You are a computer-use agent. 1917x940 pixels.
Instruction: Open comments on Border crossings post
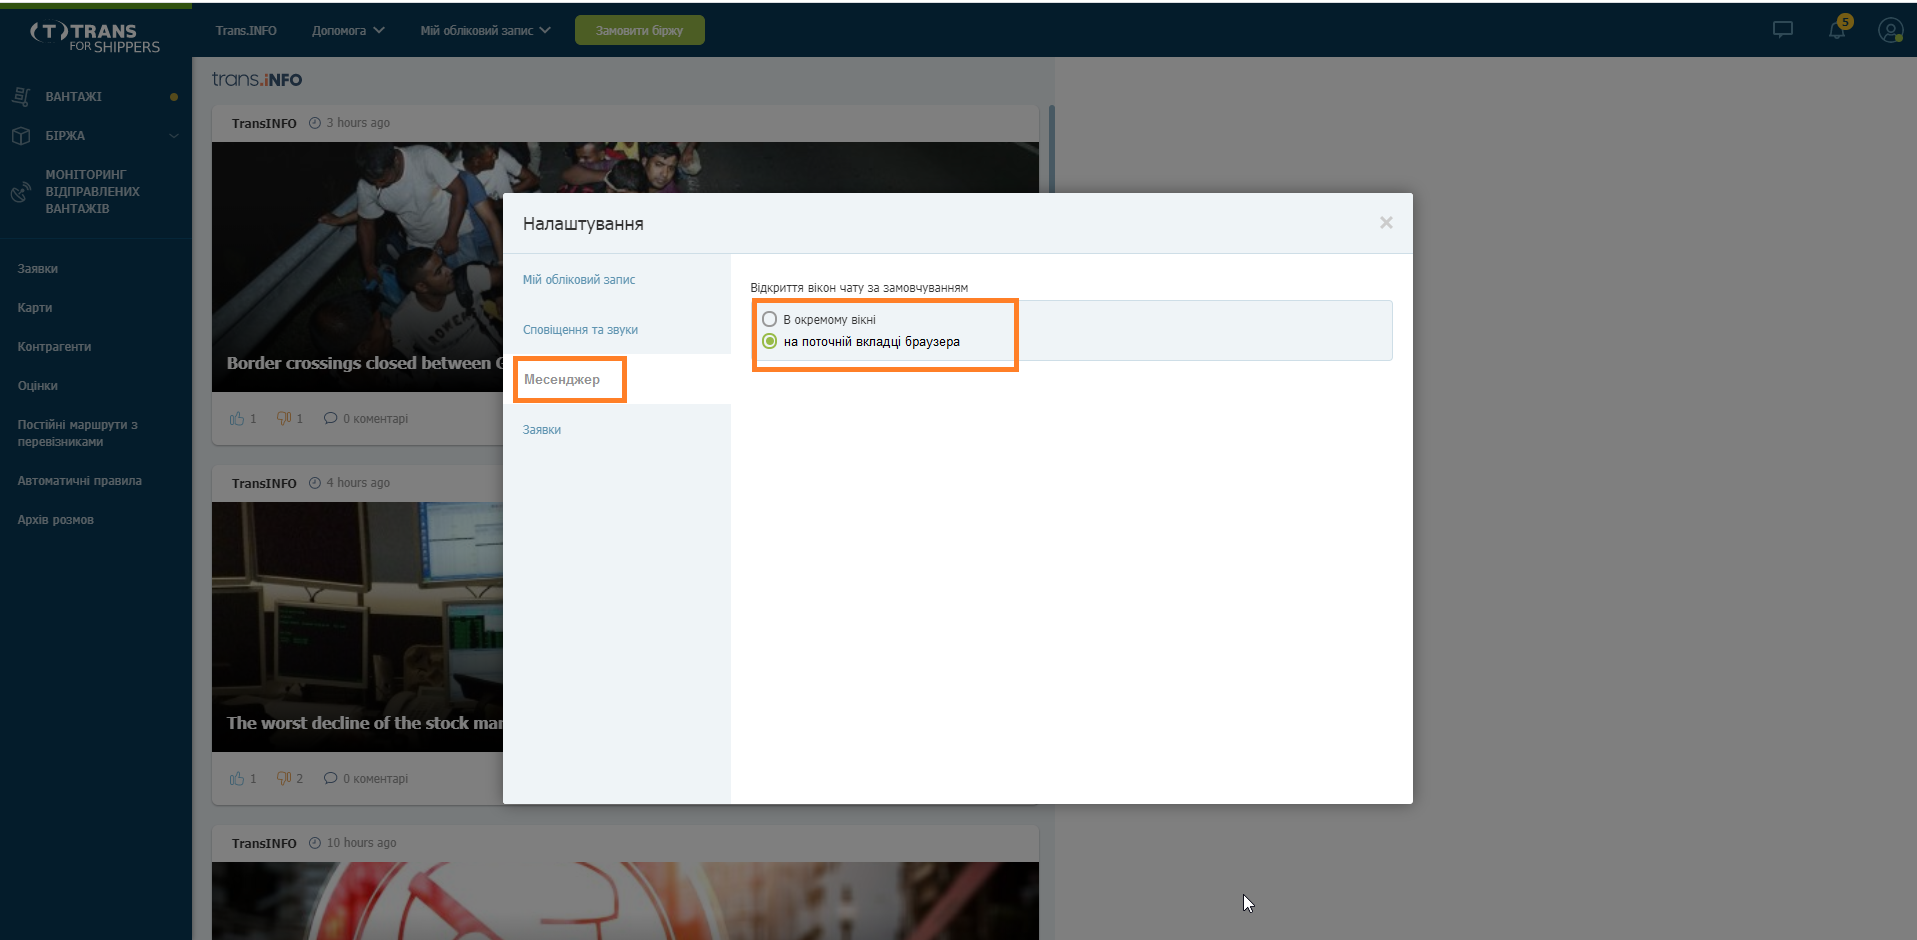(366, 419)
